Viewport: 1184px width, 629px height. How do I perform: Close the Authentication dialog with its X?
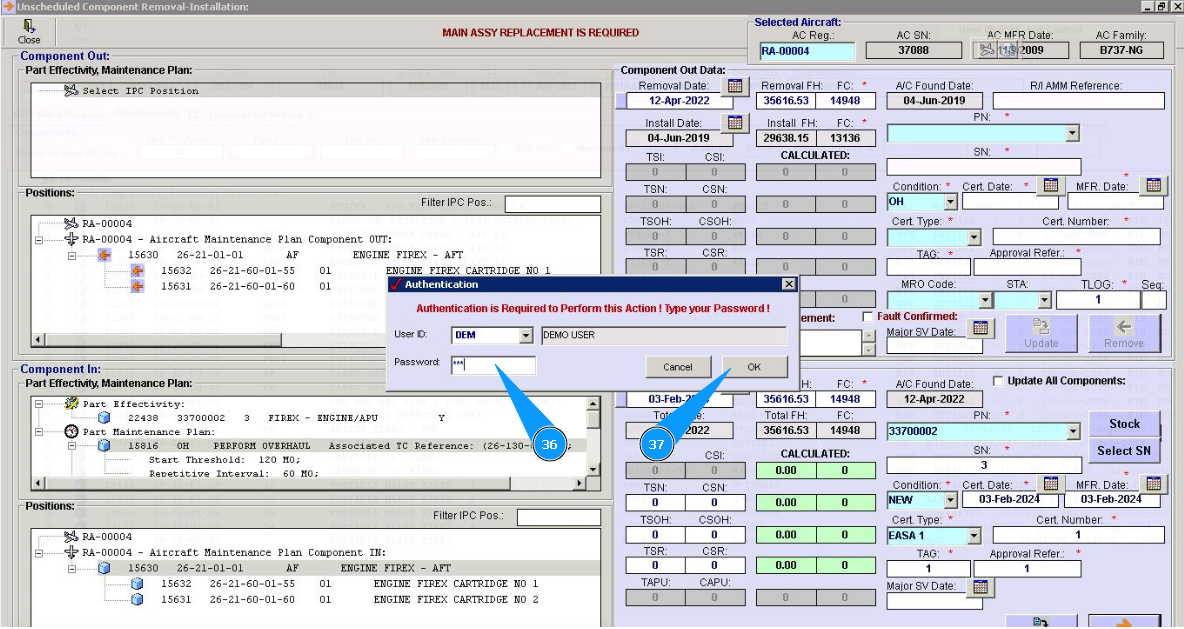click(788, 285)
